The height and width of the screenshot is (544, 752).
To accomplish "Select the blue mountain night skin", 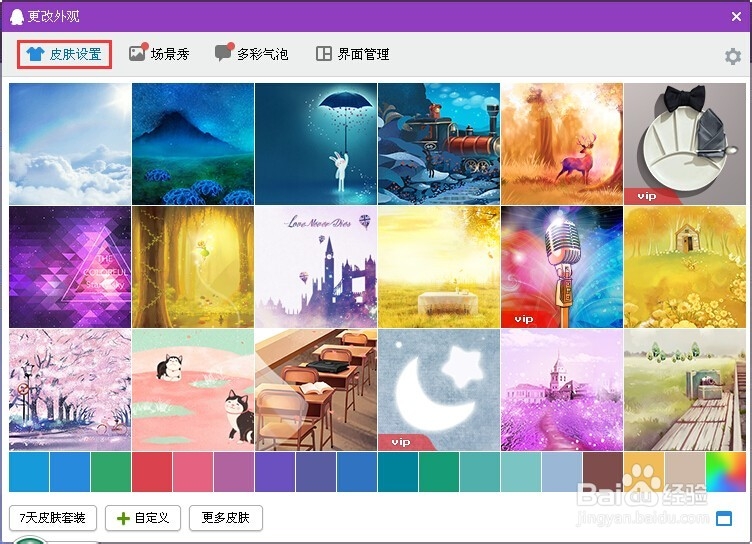I will coord(193,144).
